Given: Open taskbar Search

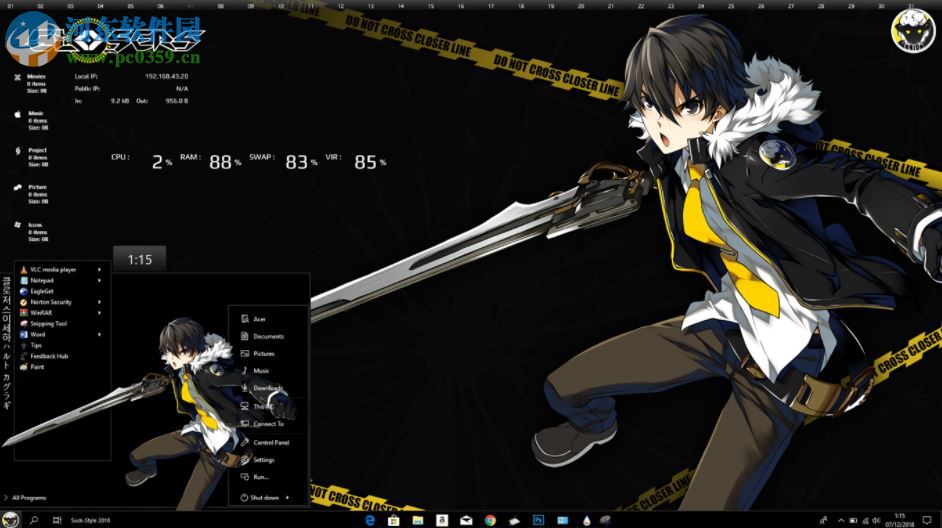Looking at the screenshot, I should click(34, 520).
